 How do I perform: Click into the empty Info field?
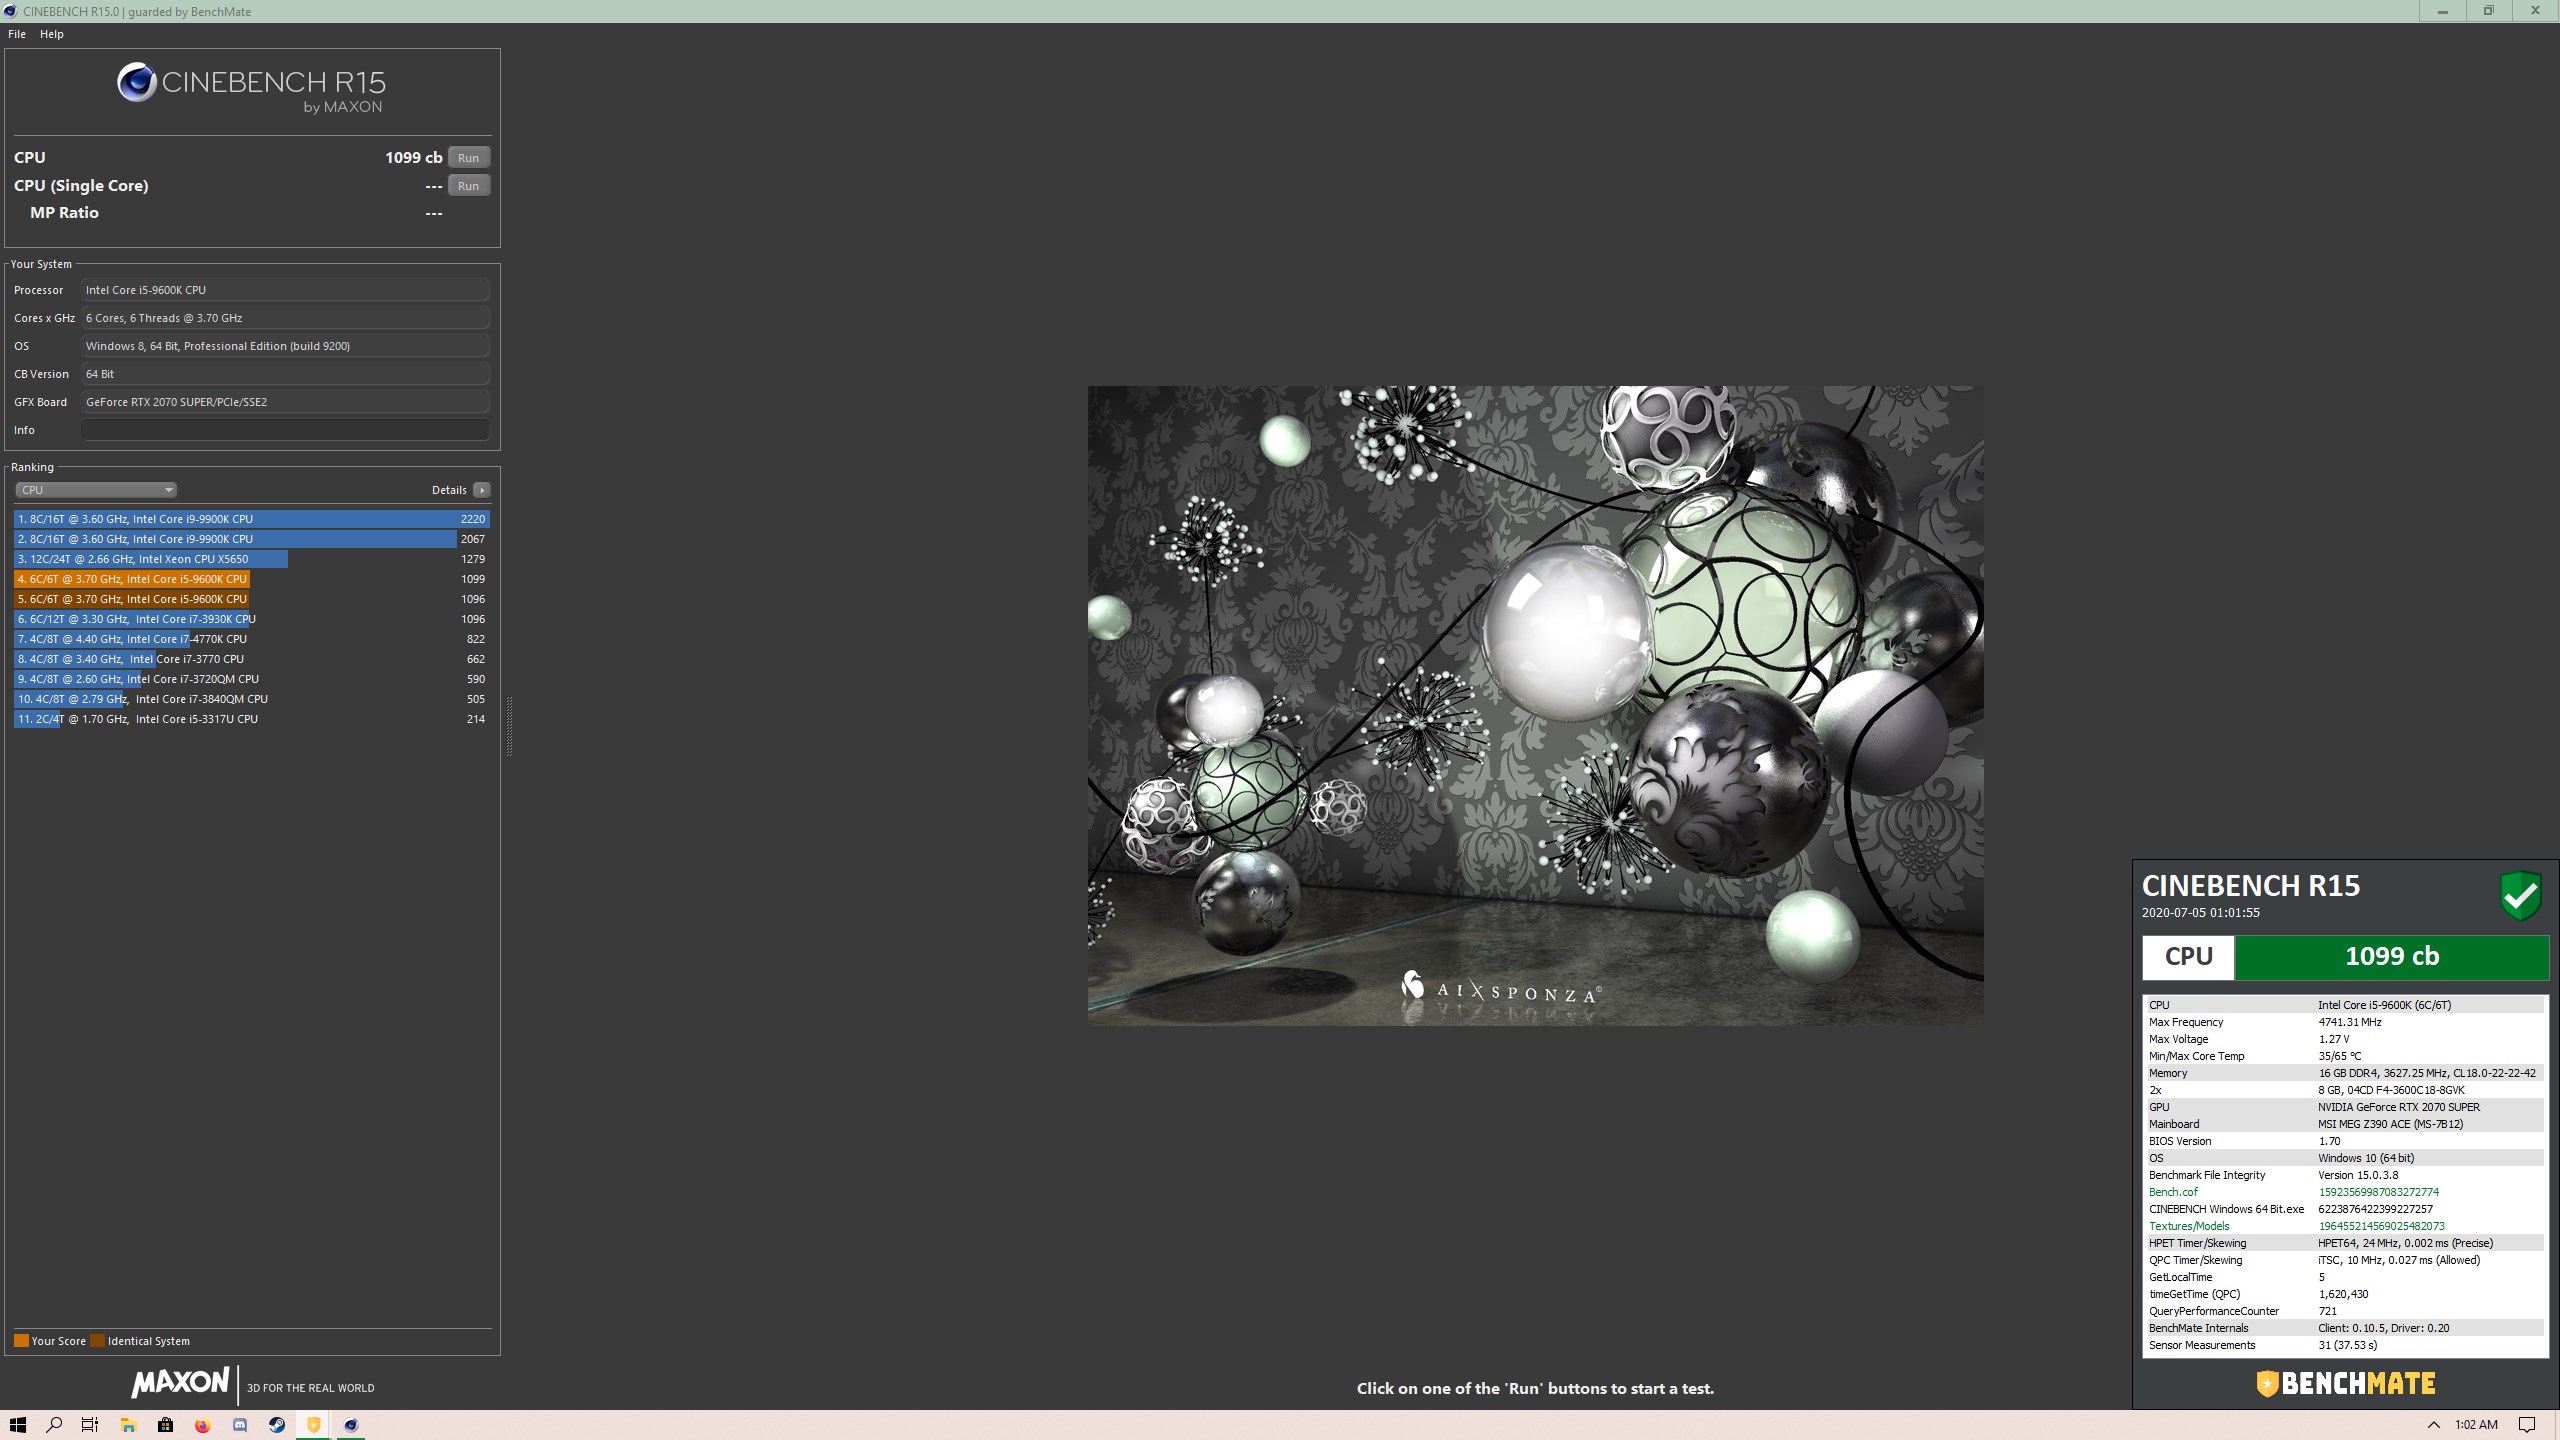click(285, 430)
